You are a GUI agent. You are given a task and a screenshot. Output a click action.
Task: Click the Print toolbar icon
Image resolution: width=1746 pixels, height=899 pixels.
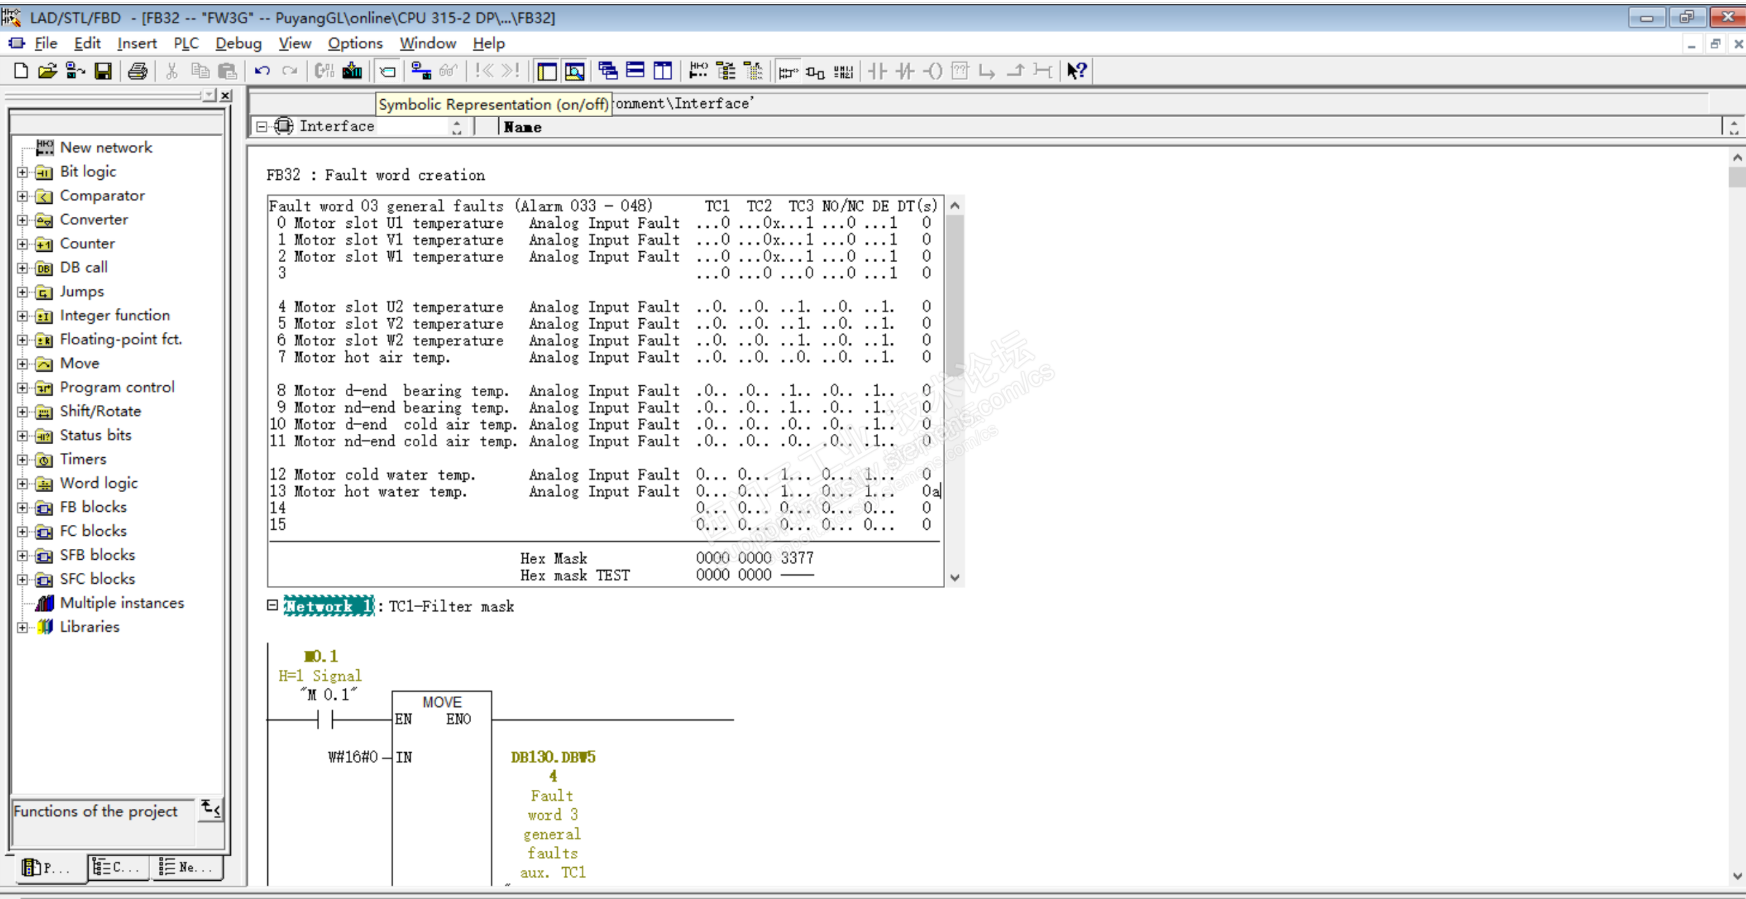tap(138, 71)
